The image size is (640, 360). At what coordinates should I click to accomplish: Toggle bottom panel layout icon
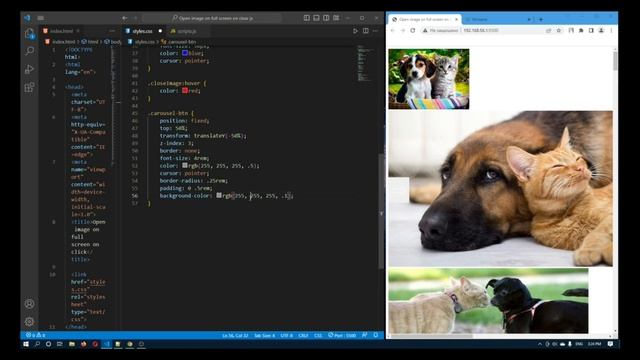[x=316, y=18]
